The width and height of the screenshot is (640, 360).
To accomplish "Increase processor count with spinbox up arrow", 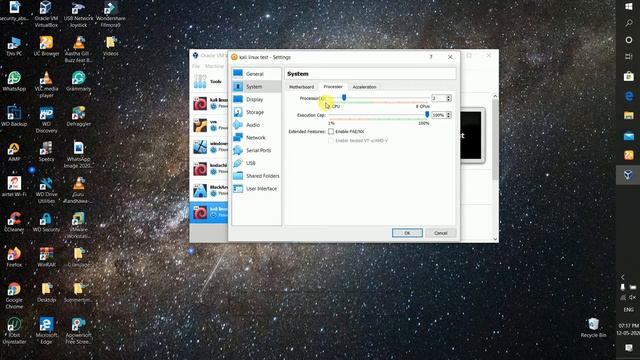I will [449, 97].
